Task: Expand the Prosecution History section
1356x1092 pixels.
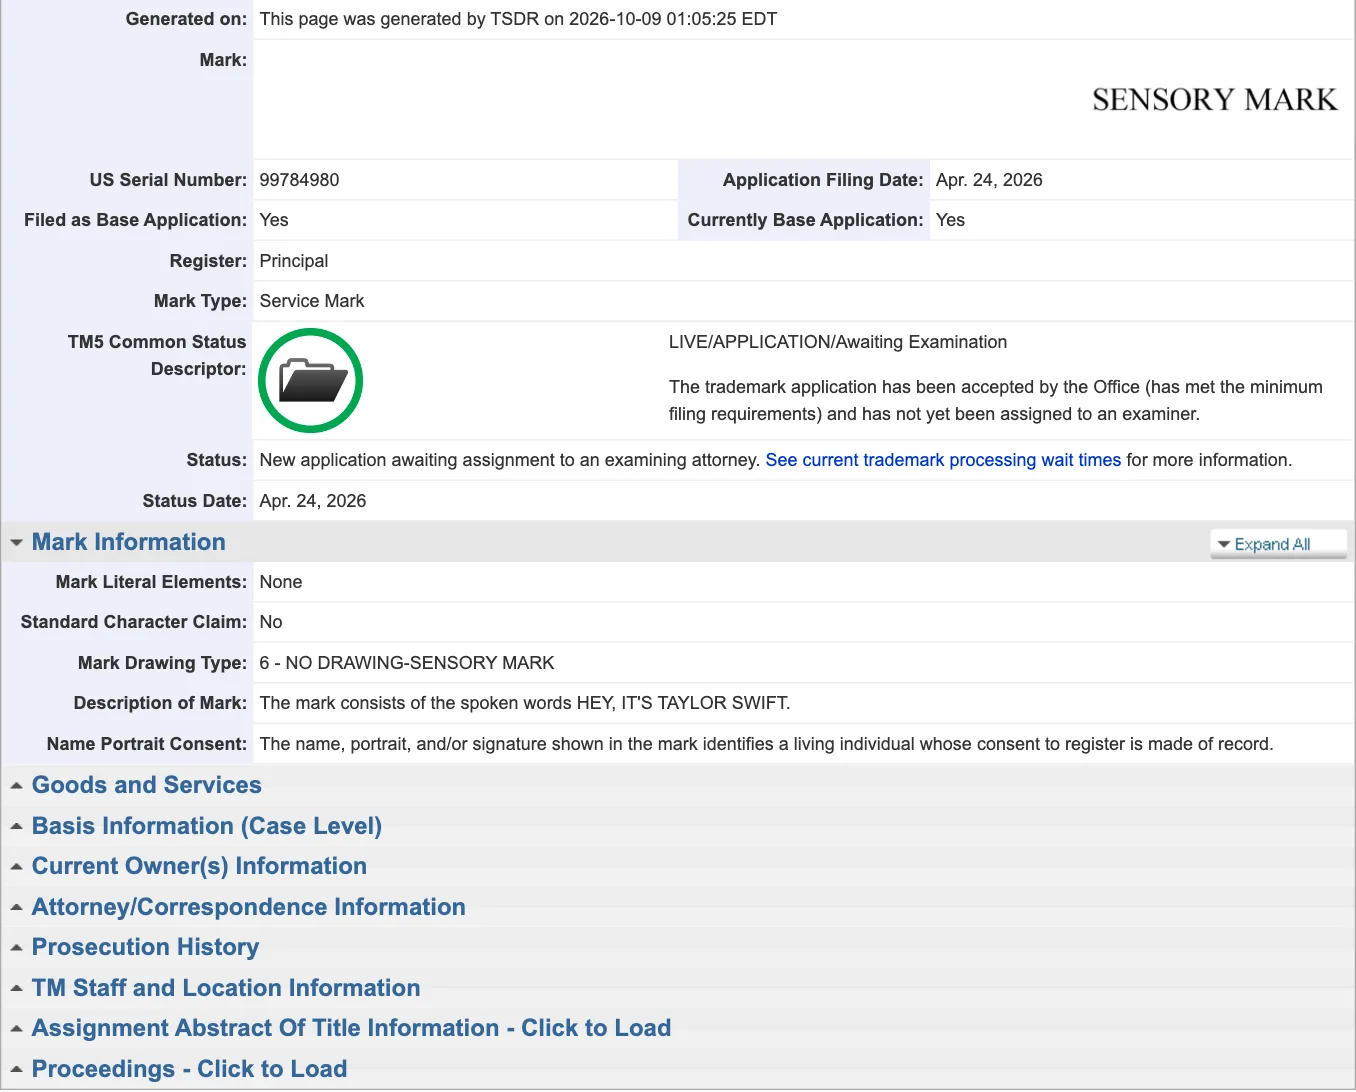Action: click(x=145, y=947)
